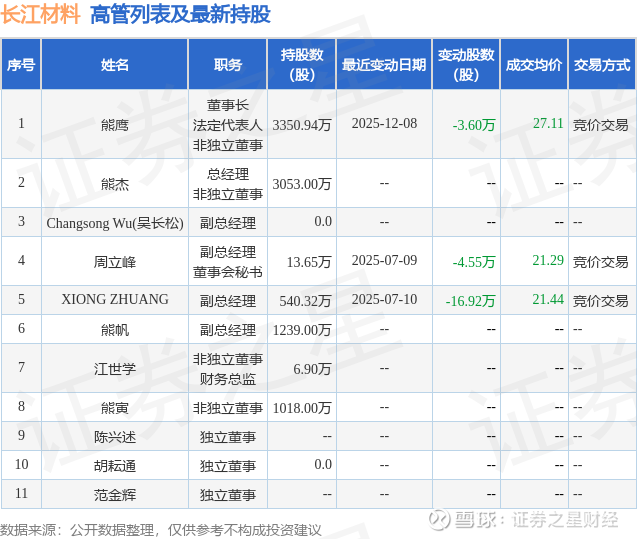Viewport: 637px width, 539px height.
Task: Click 竞价交易 in 周立峰's row
Action: coord(600,262)
